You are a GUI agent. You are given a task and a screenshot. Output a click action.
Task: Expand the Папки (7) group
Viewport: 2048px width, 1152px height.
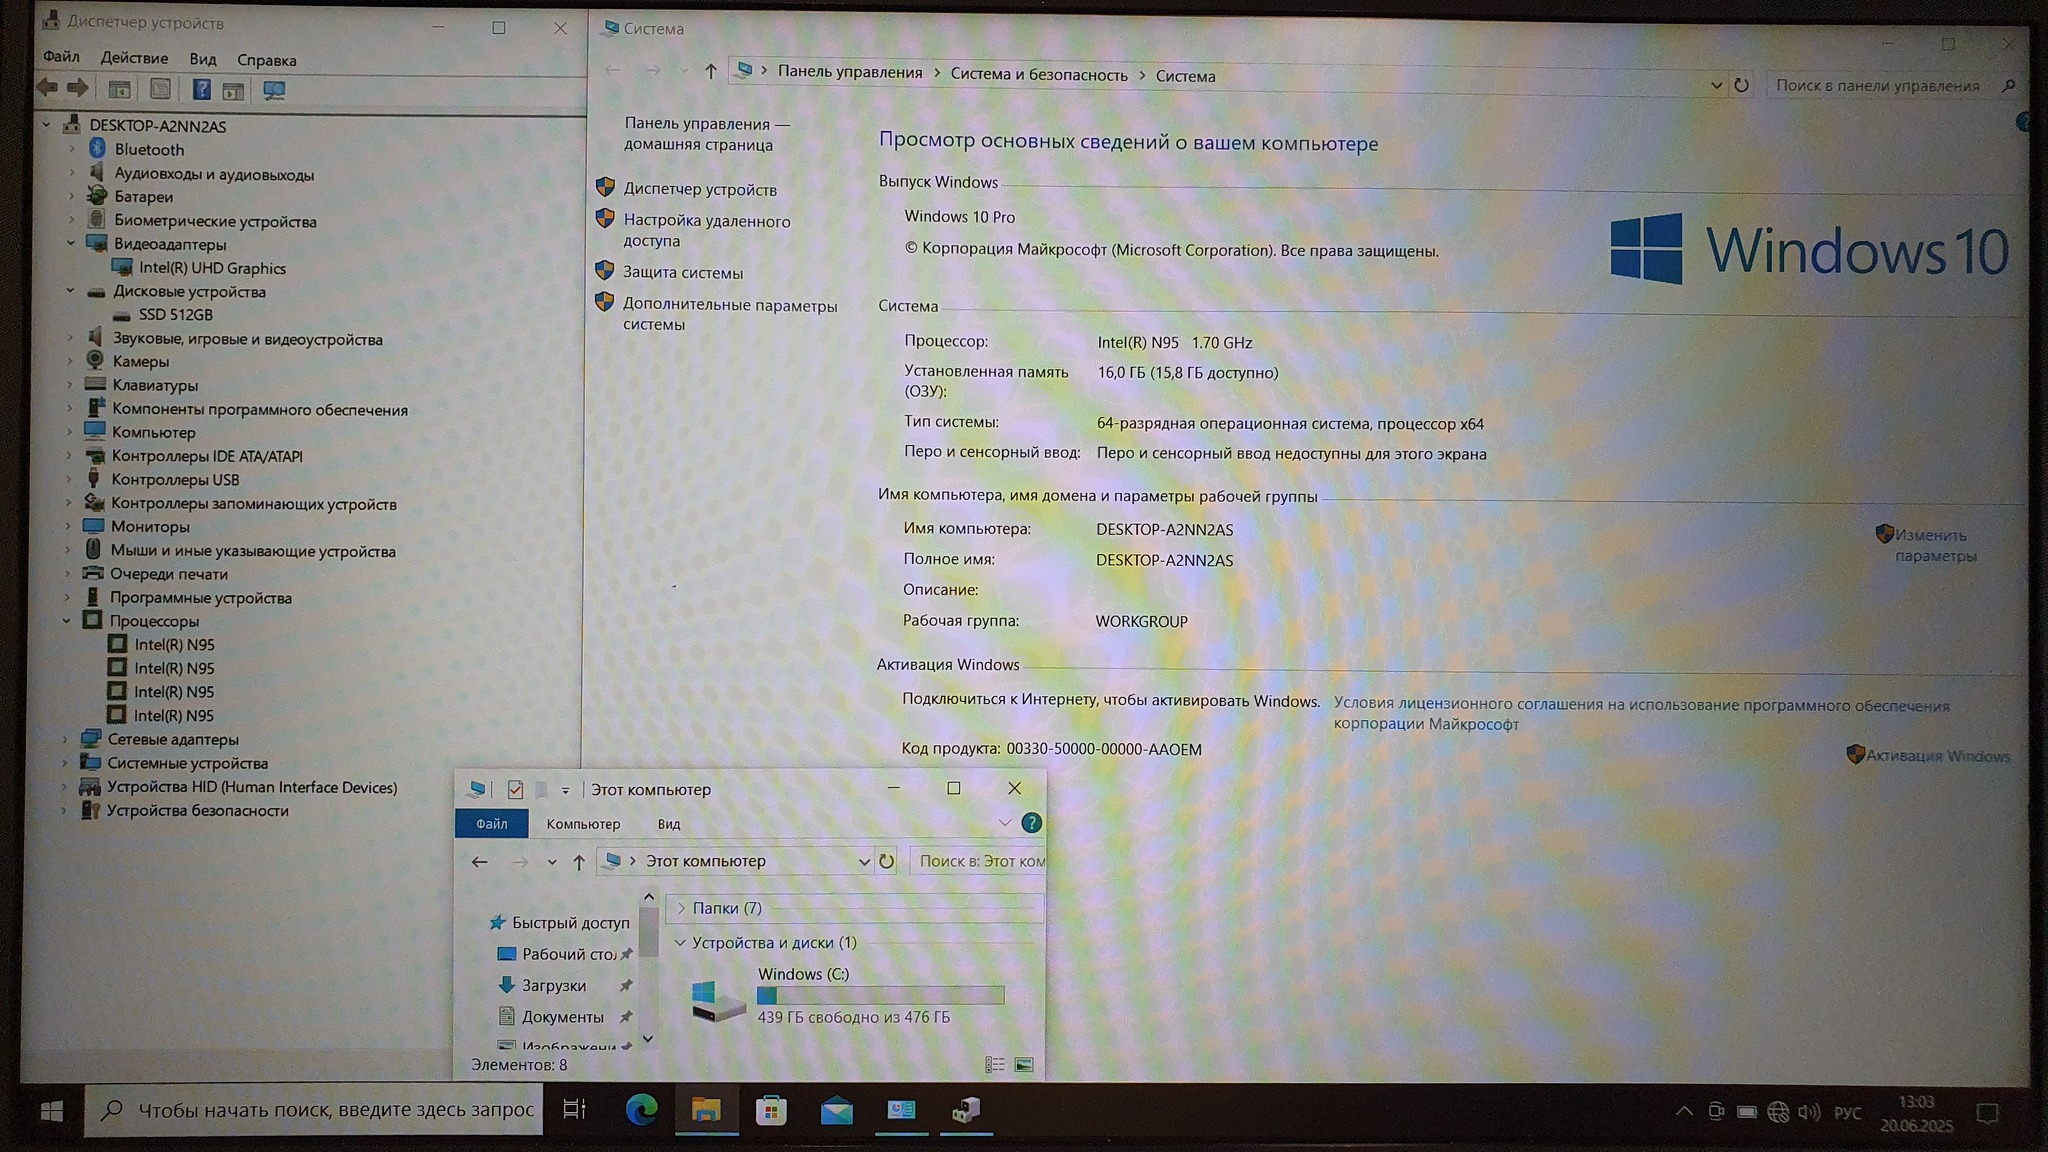[x=681, y=908]
